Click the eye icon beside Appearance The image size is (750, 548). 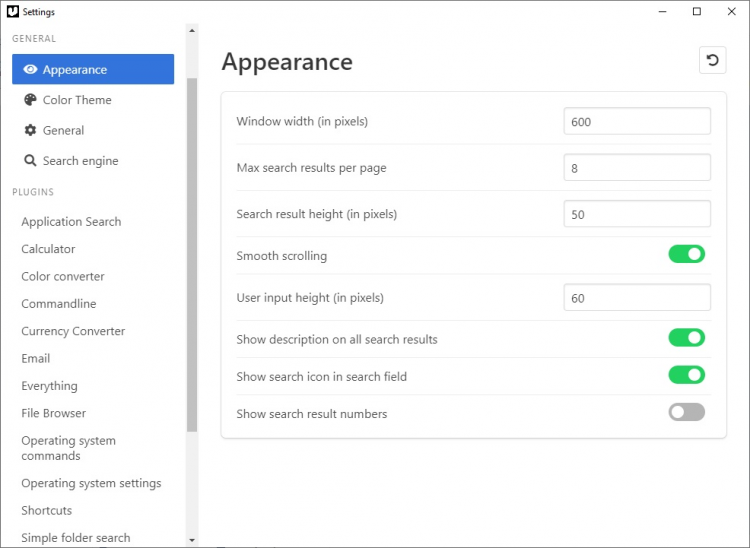(30, 70)
